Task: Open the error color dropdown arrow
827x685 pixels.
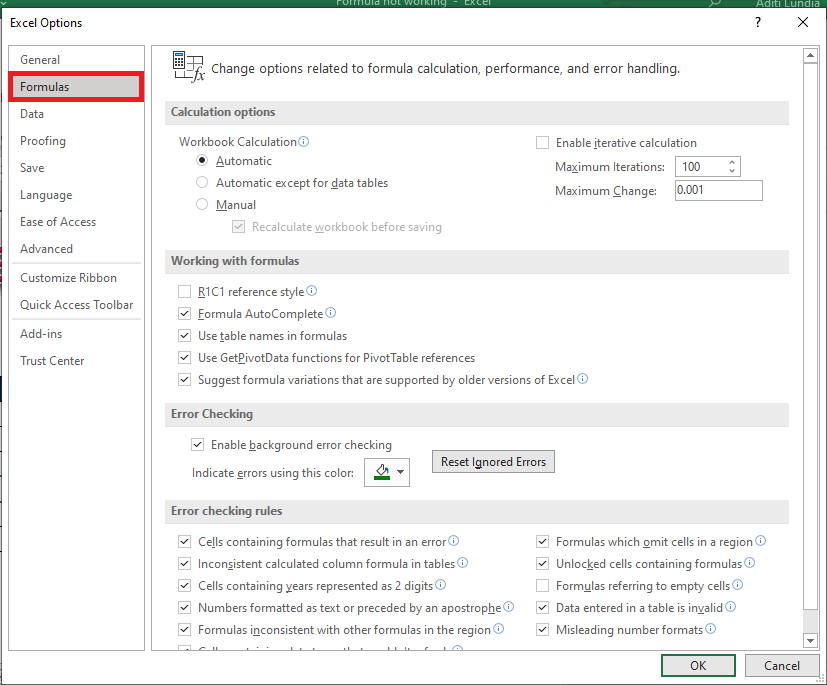Action: point(401,472)
